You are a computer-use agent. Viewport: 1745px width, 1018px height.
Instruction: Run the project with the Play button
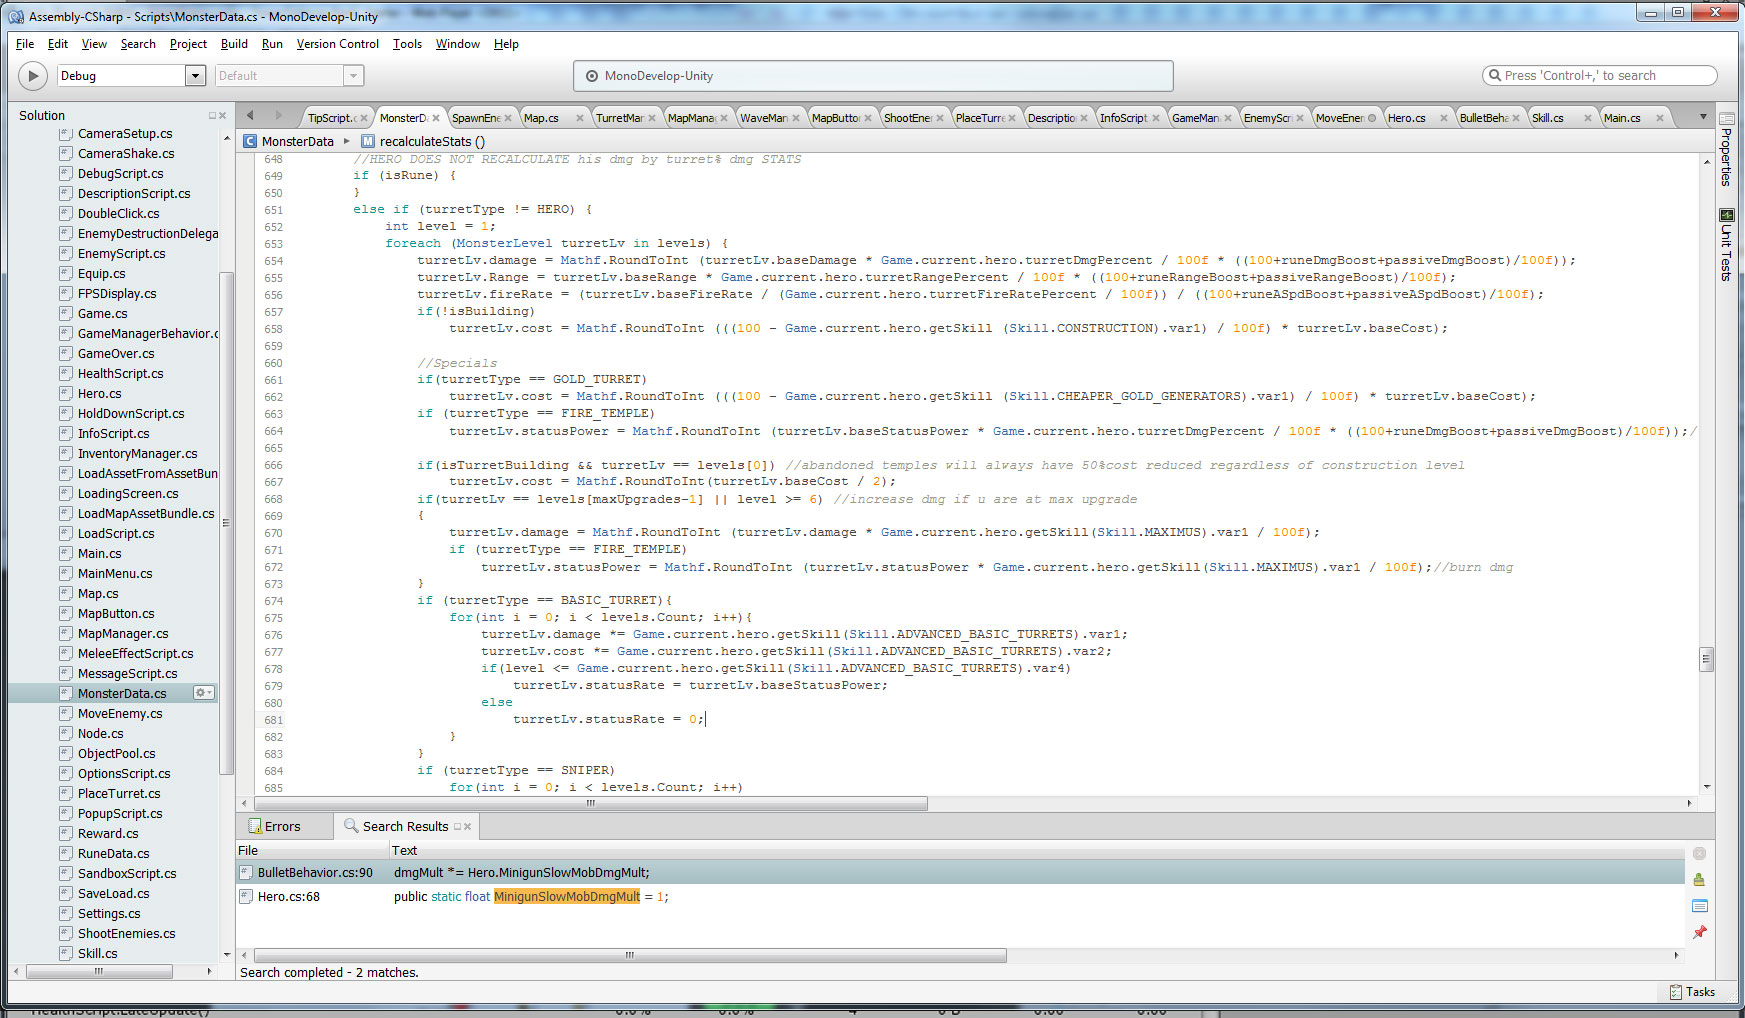point(32,75)
